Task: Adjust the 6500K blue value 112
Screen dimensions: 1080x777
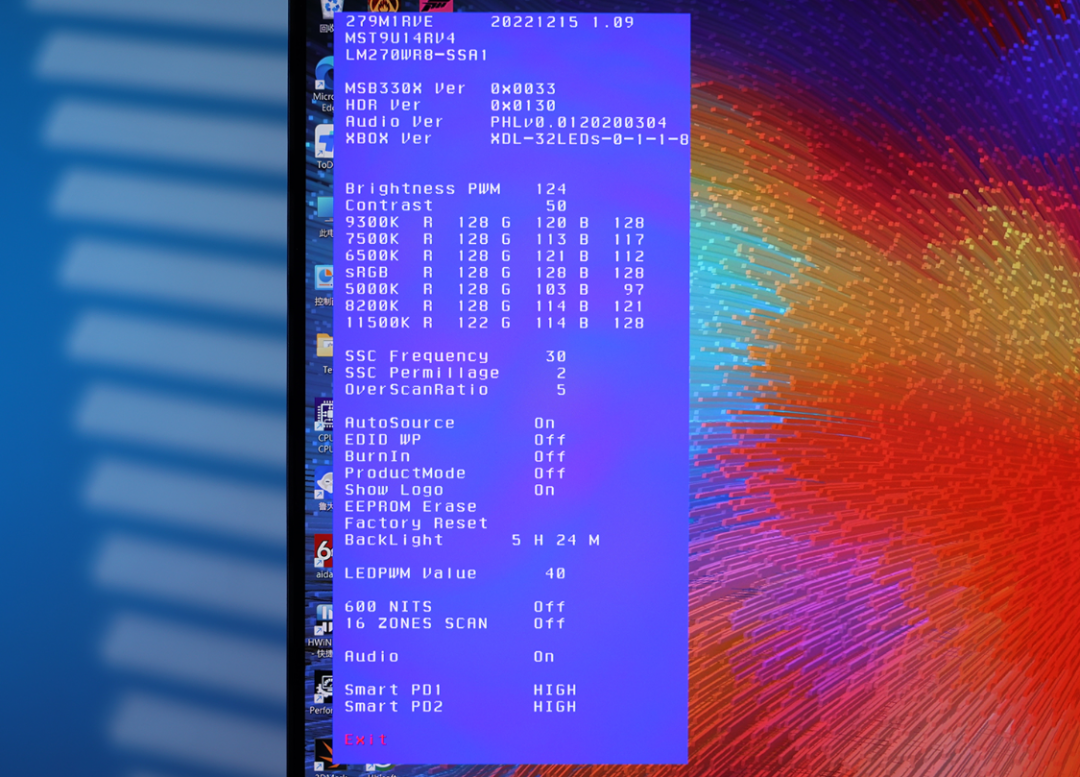Action: [629, 256]
